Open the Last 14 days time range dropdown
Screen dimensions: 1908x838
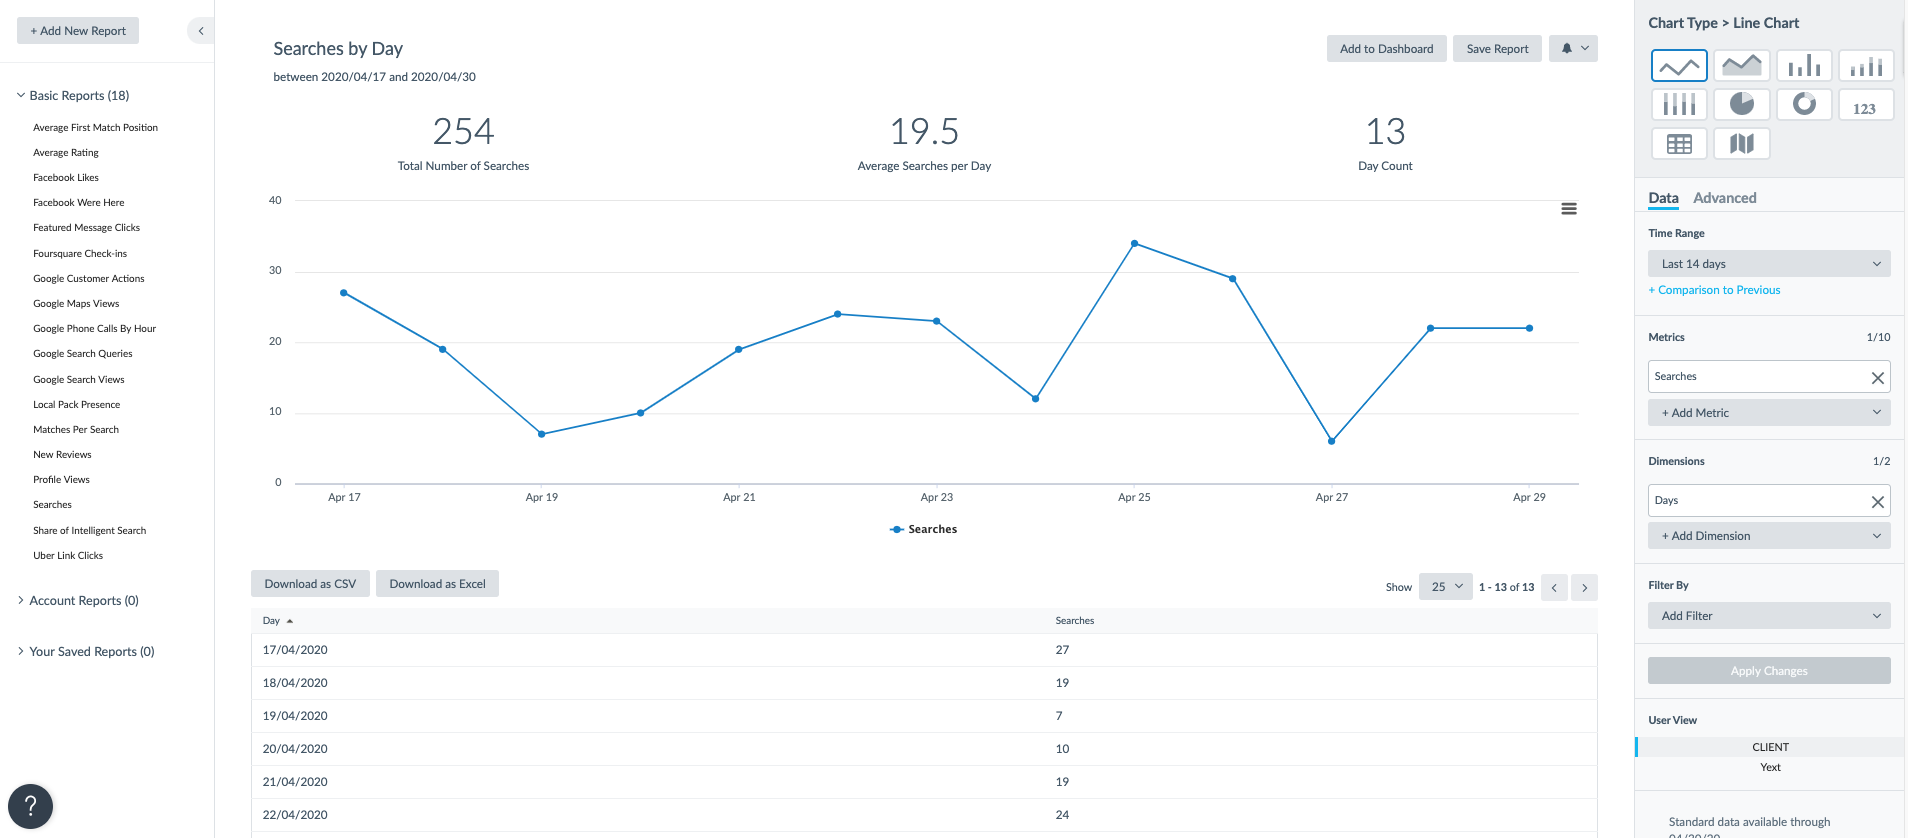click(x=1768, y=264)
